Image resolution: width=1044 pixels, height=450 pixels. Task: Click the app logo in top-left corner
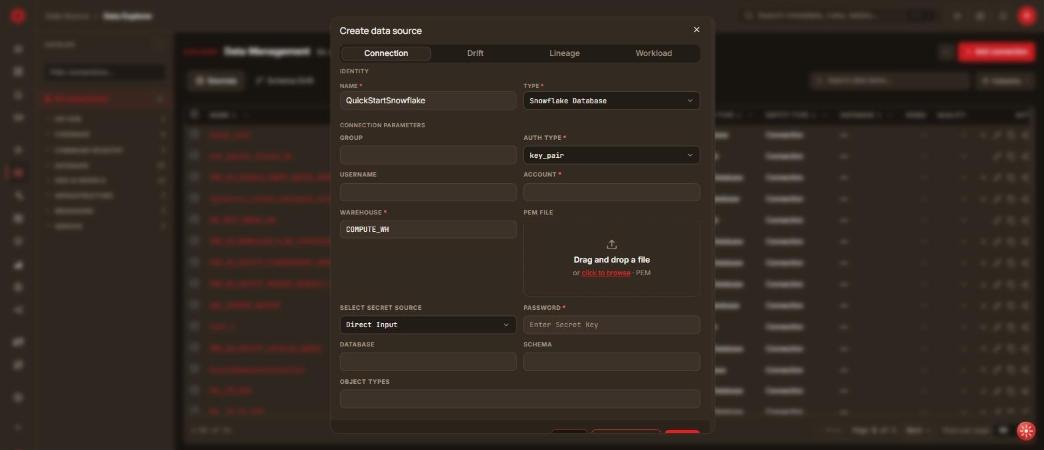(x=18, y=16)
